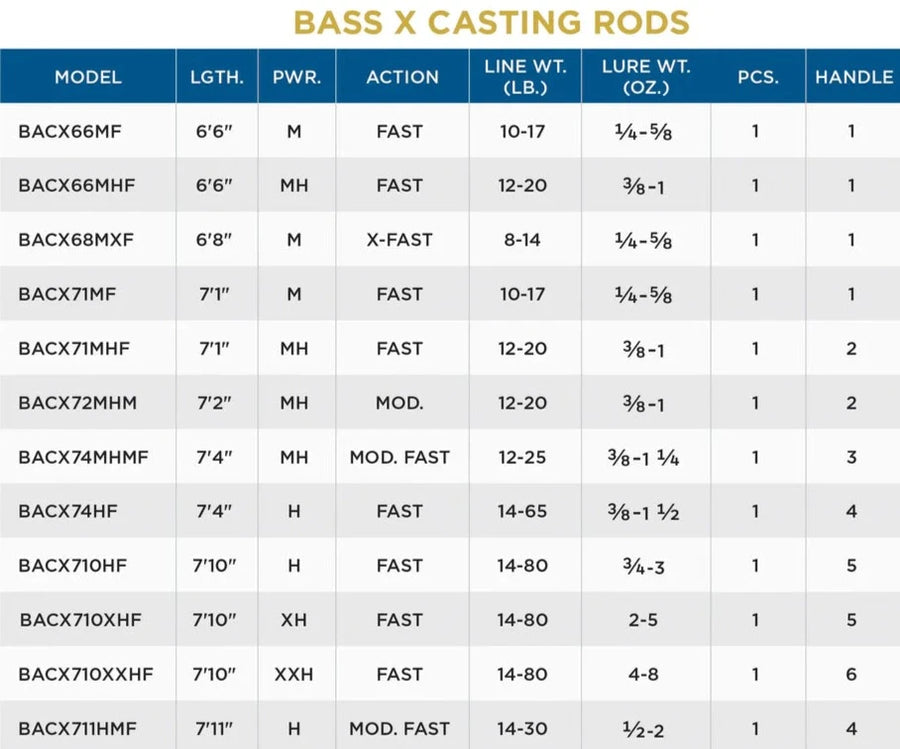Click the BACX711HMF model name
900x749 pixels.
tap(79, 728)
